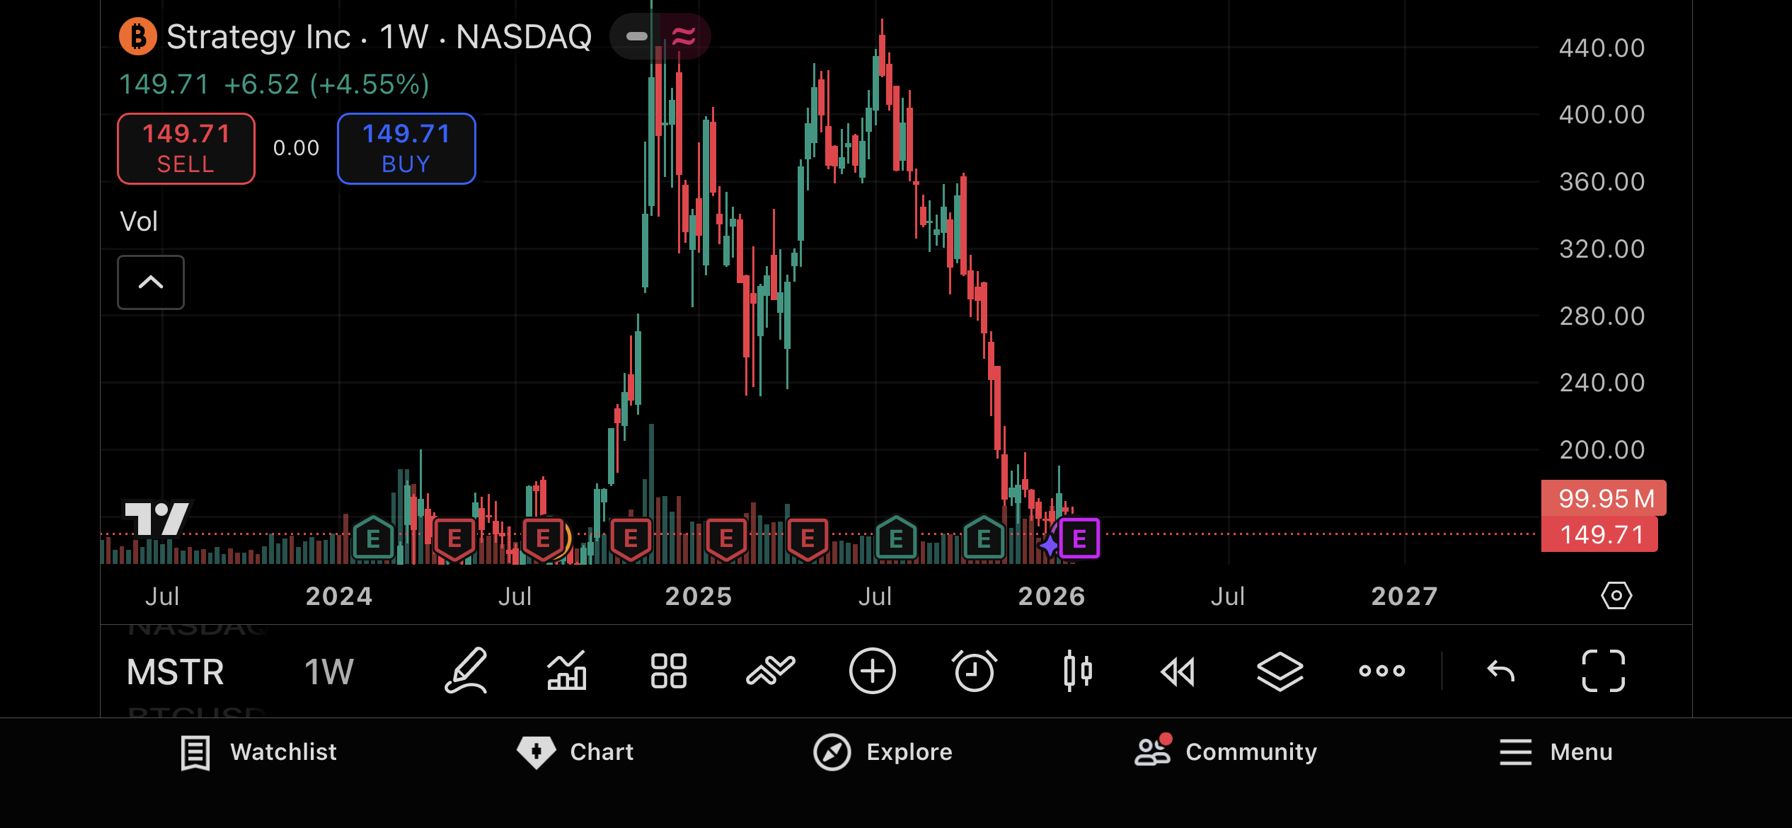Tap the grey dash icon in the header pill

[x=636, y=37]
